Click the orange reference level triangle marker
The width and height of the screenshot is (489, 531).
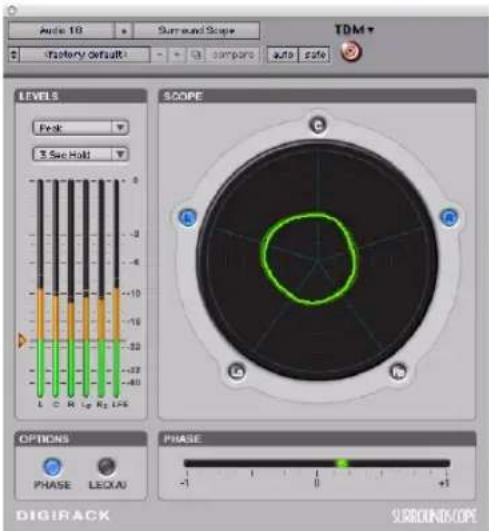coord(22,340)
